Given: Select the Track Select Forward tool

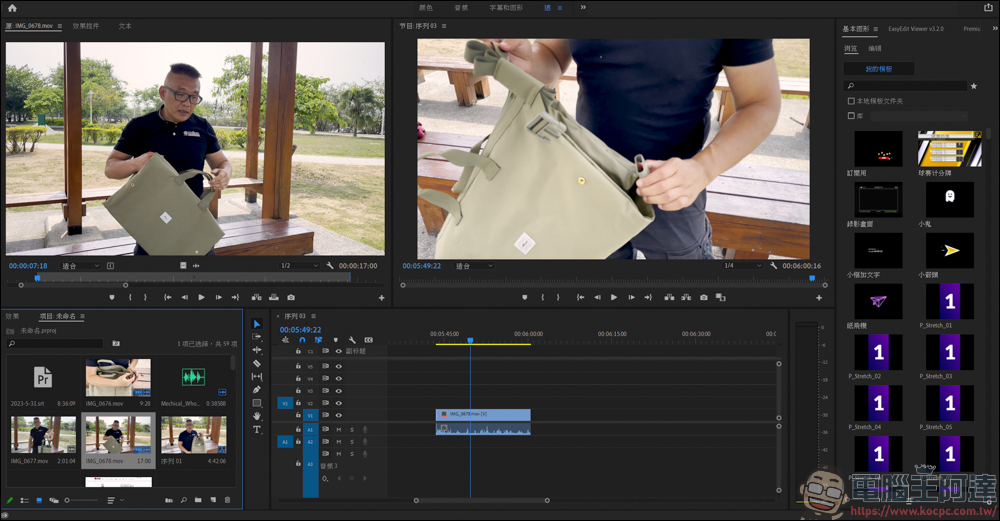Looking at the screenshot, I should [257, 337].
